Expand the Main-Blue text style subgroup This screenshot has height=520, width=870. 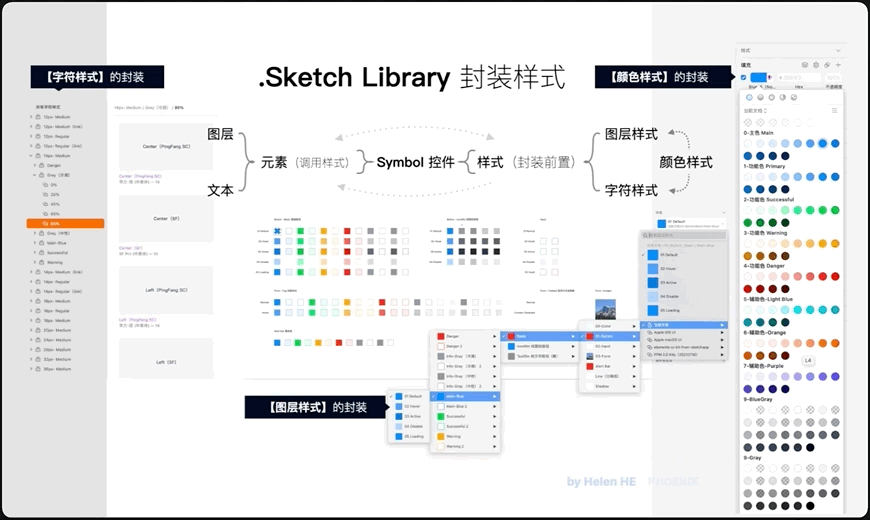(34, 243)
